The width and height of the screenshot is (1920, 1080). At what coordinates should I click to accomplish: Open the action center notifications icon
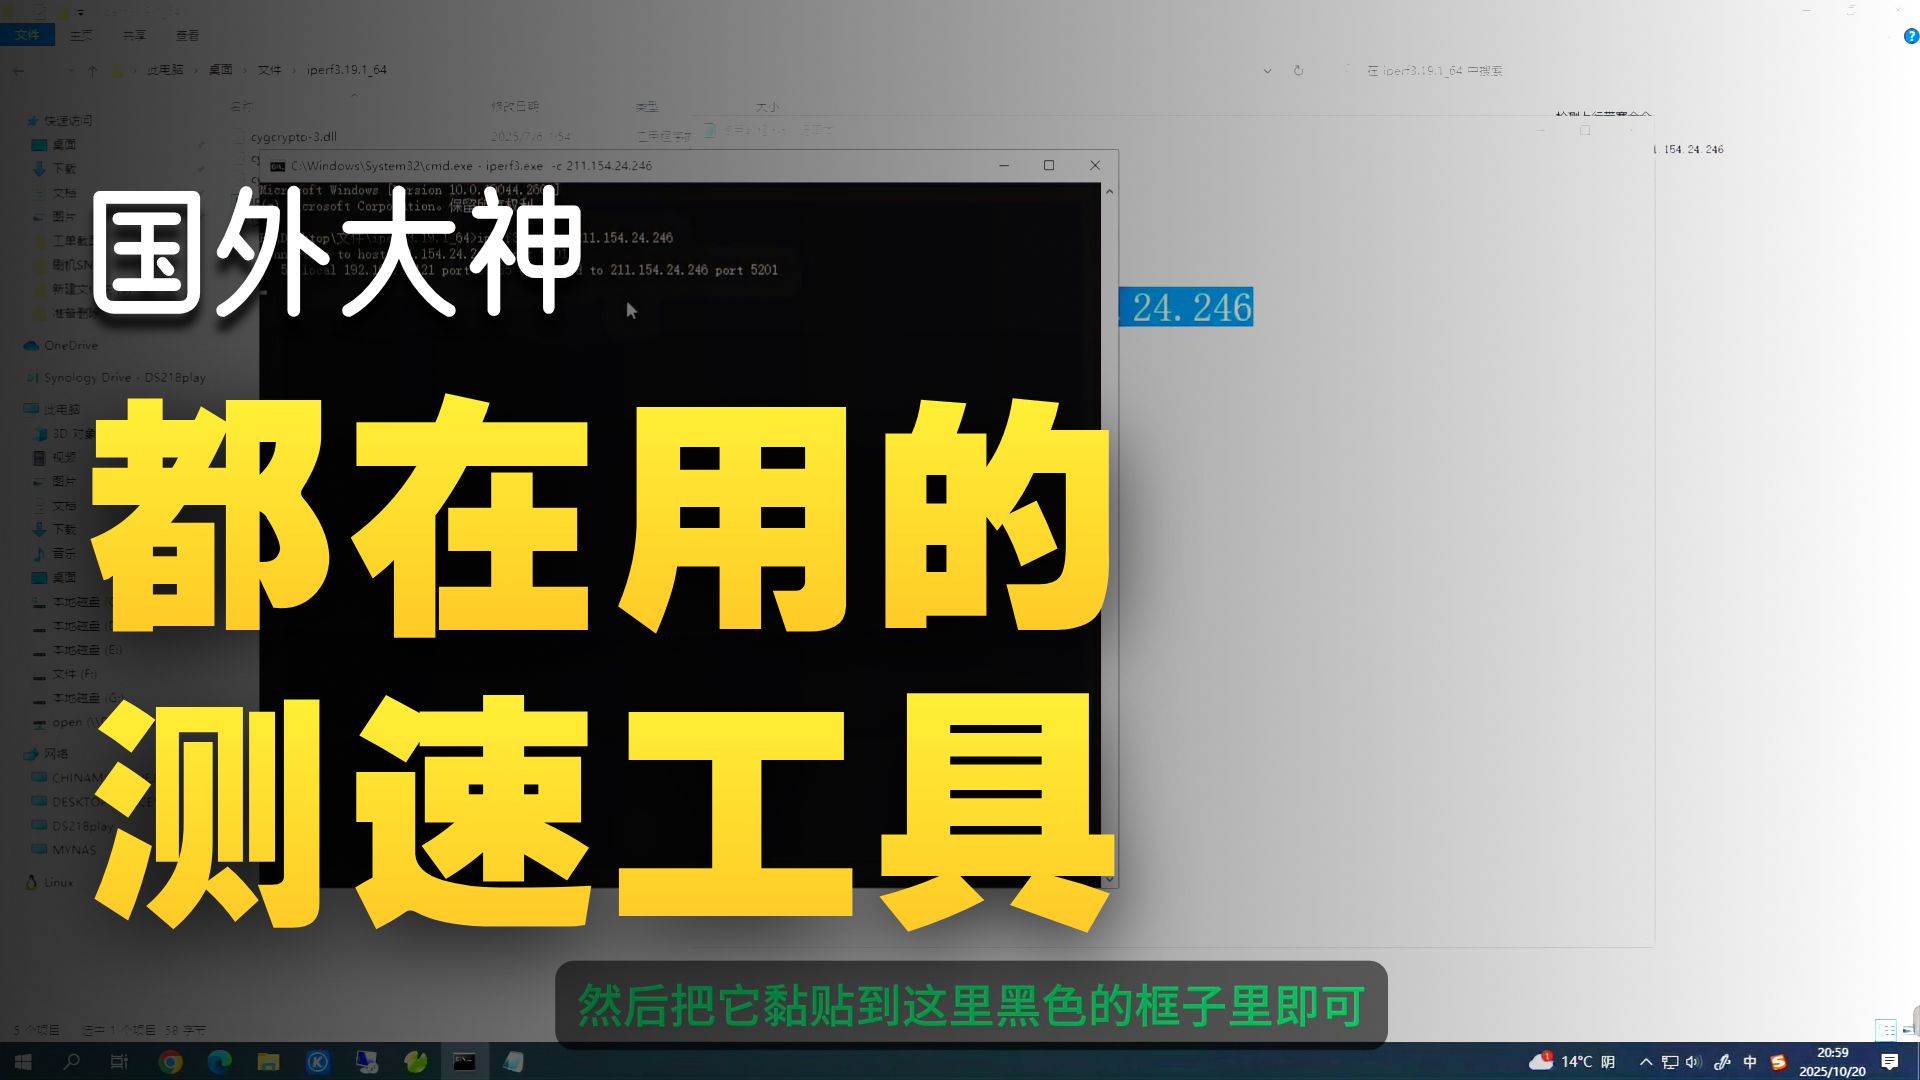(x=1889, y=1061)
